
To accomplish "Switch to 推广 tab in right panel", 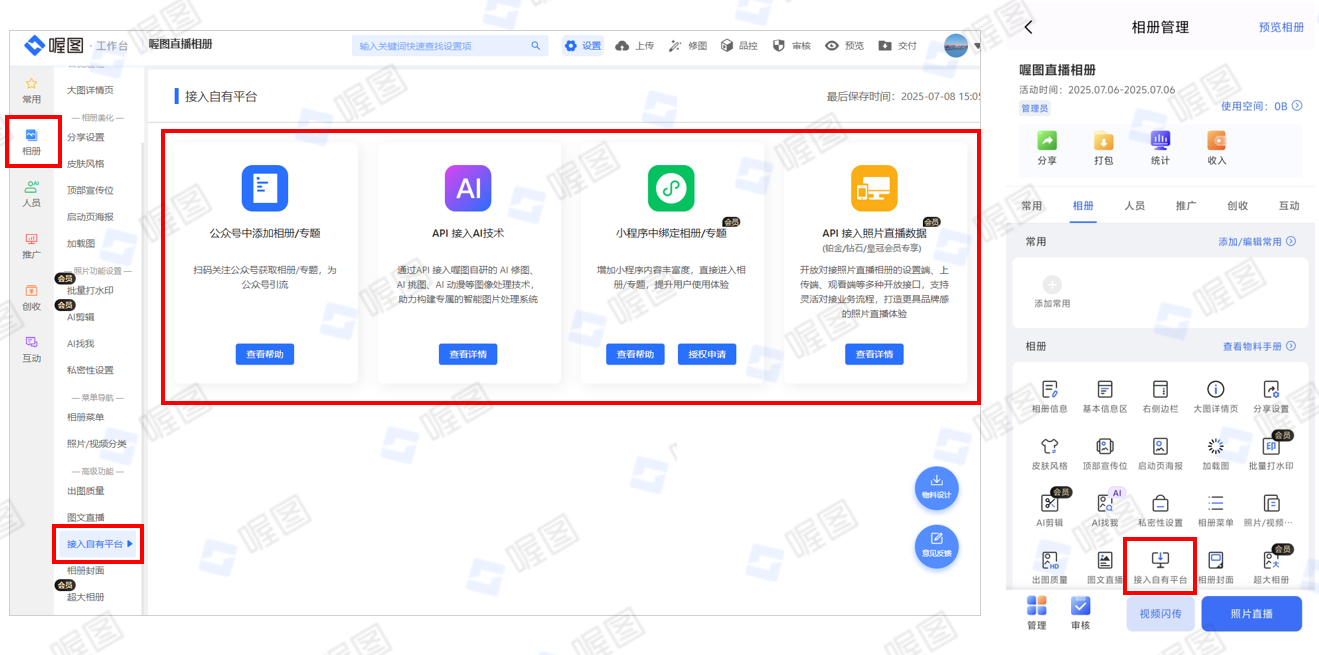I will [1186, 205].
